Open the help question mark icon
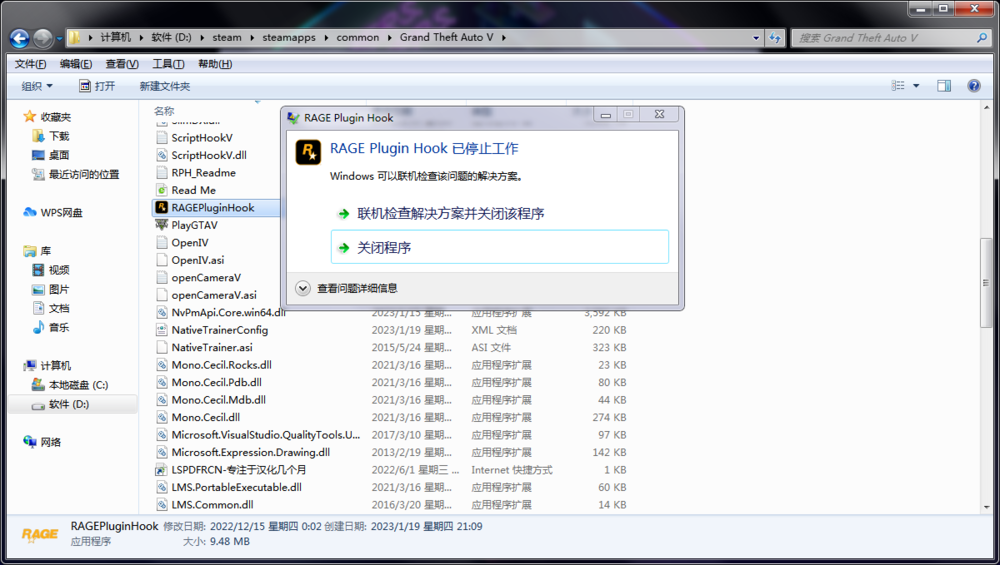1000x565 pixels. [x=973, y=86]
